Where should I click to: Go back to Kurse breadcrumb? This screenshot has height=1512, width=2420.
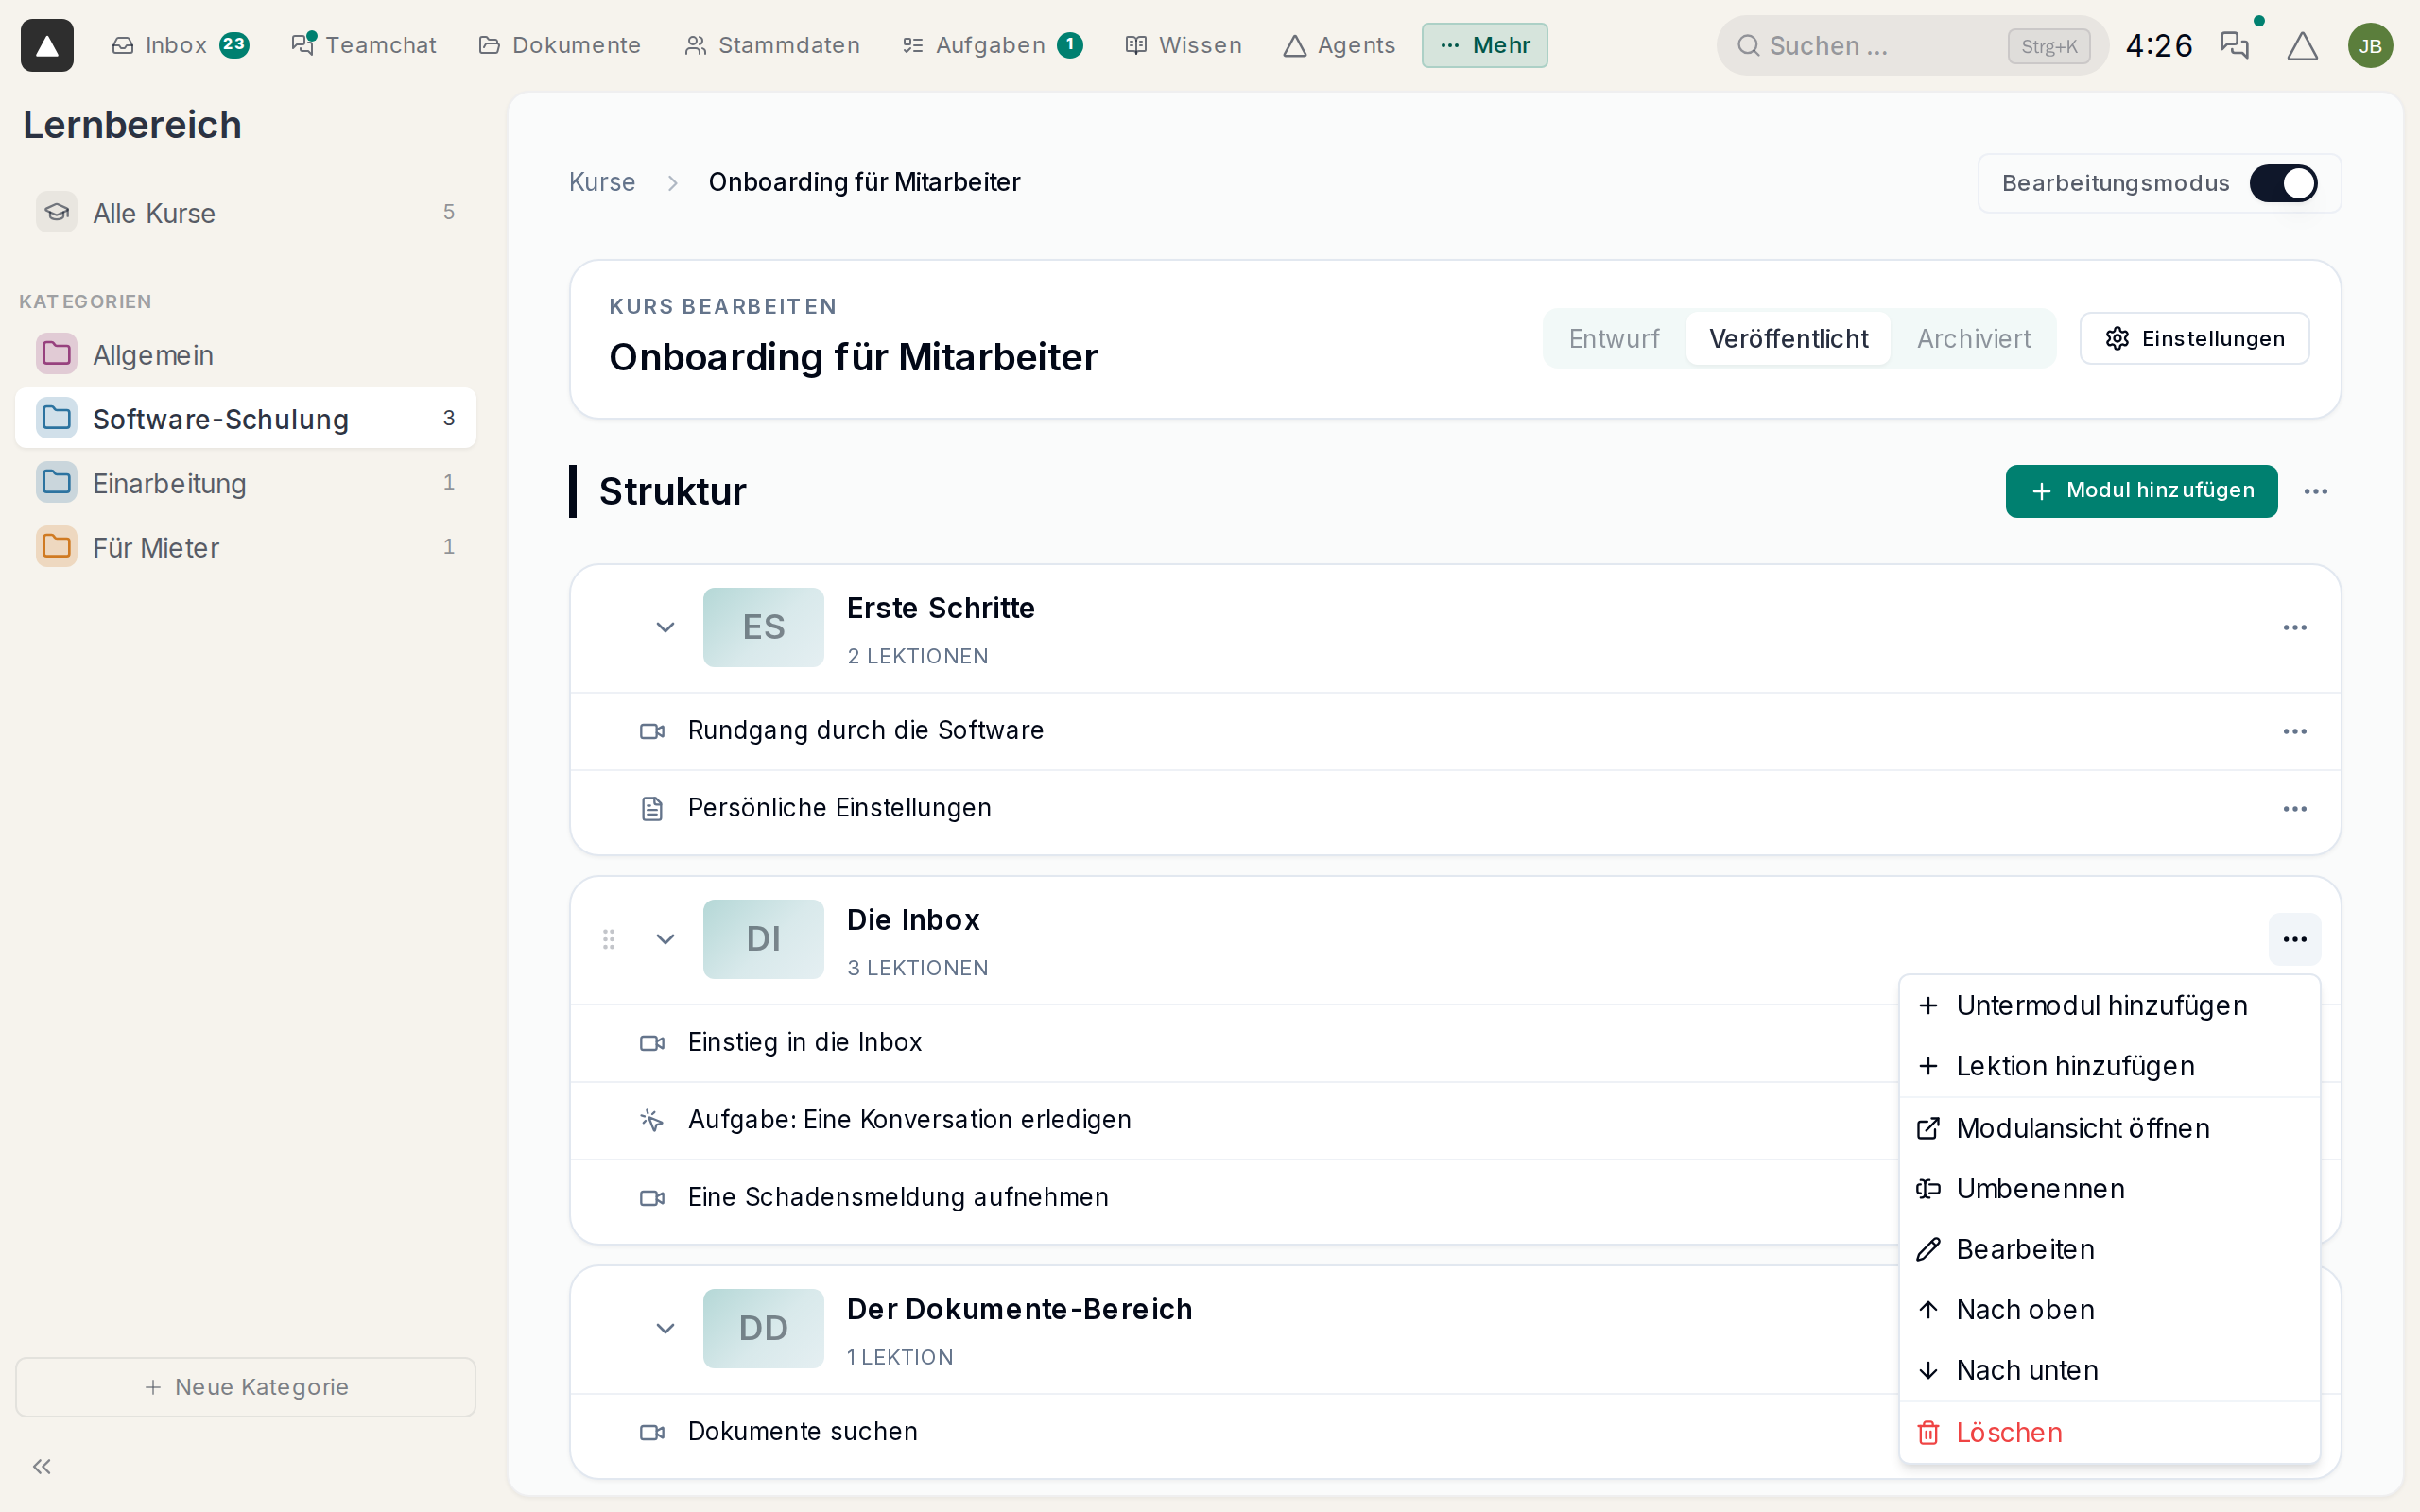pos(602,182)
